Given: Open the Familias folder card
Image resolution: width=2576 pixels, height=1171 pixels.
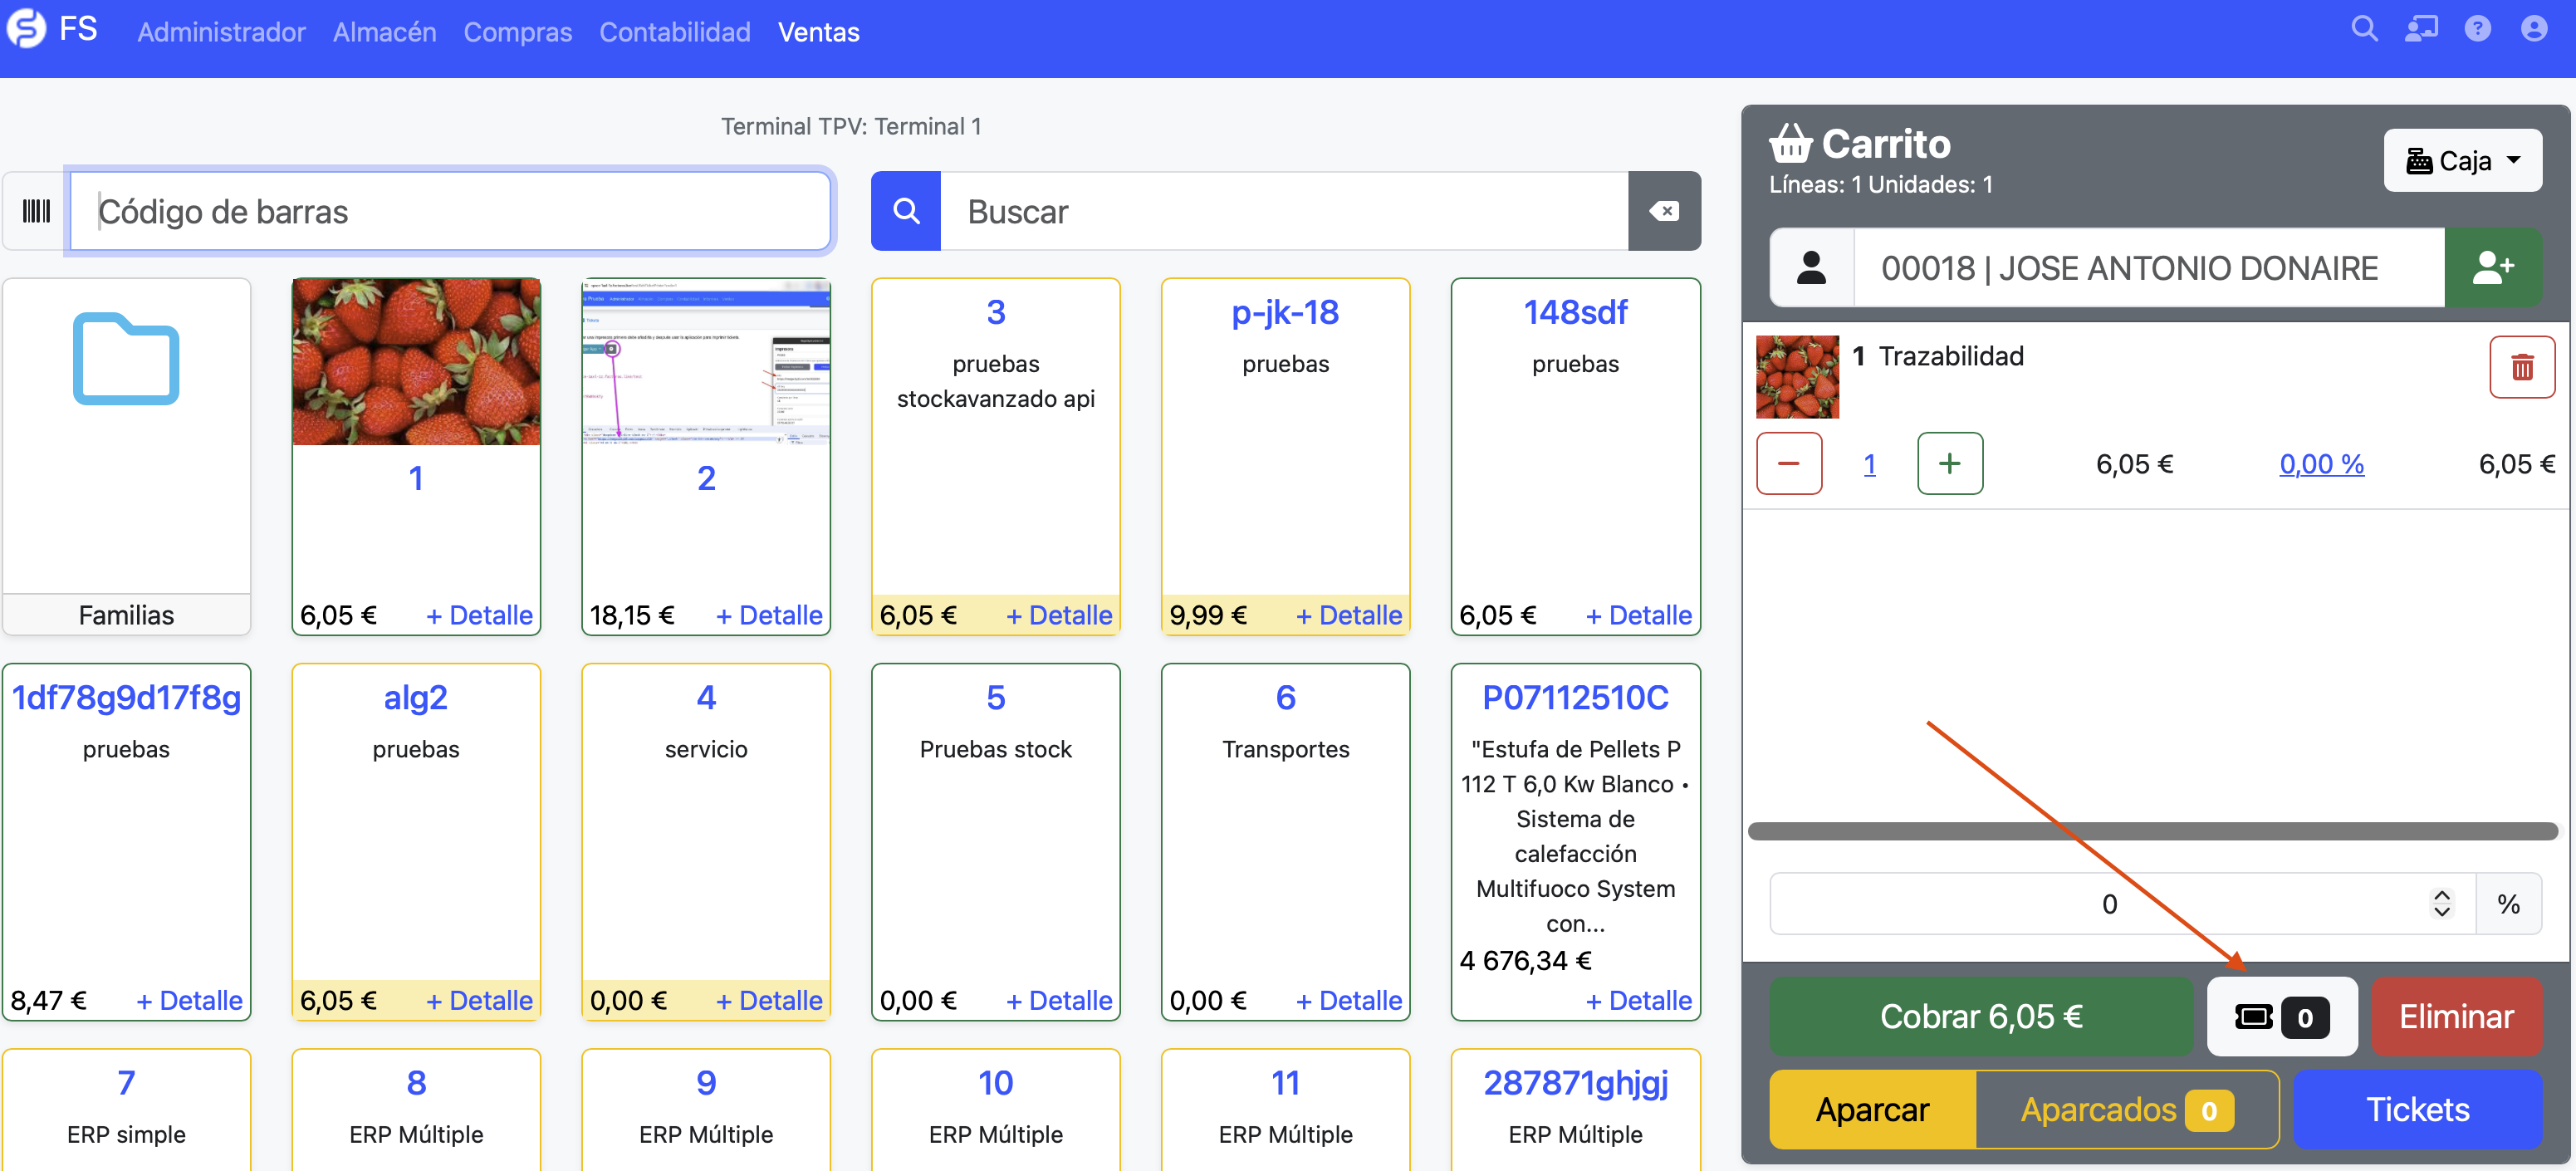Looking at the screenshot, I should coord(126,456).
